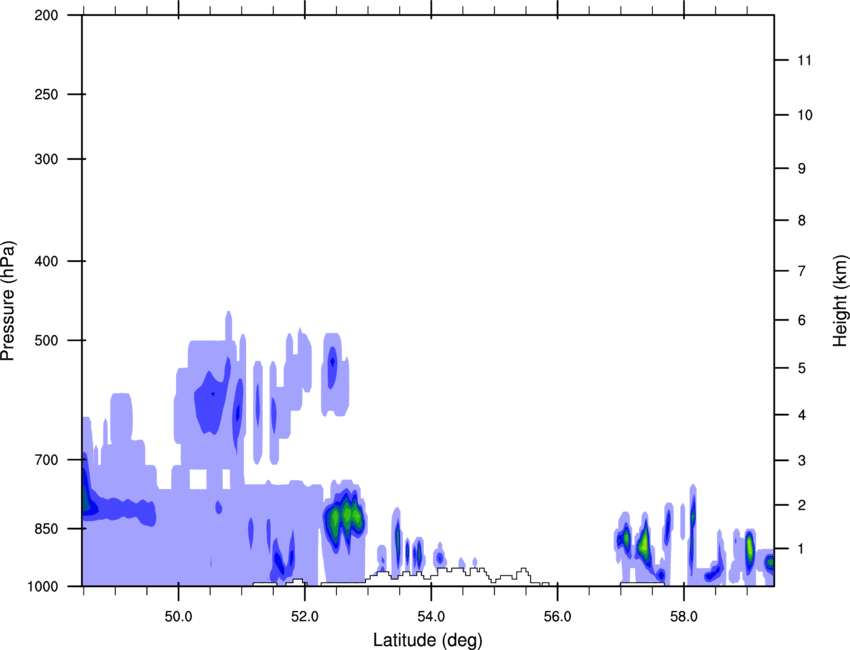The width and height of the screenshot is (850, 650).
Task: Click height tick label 4
Action: tap(802, 415)
